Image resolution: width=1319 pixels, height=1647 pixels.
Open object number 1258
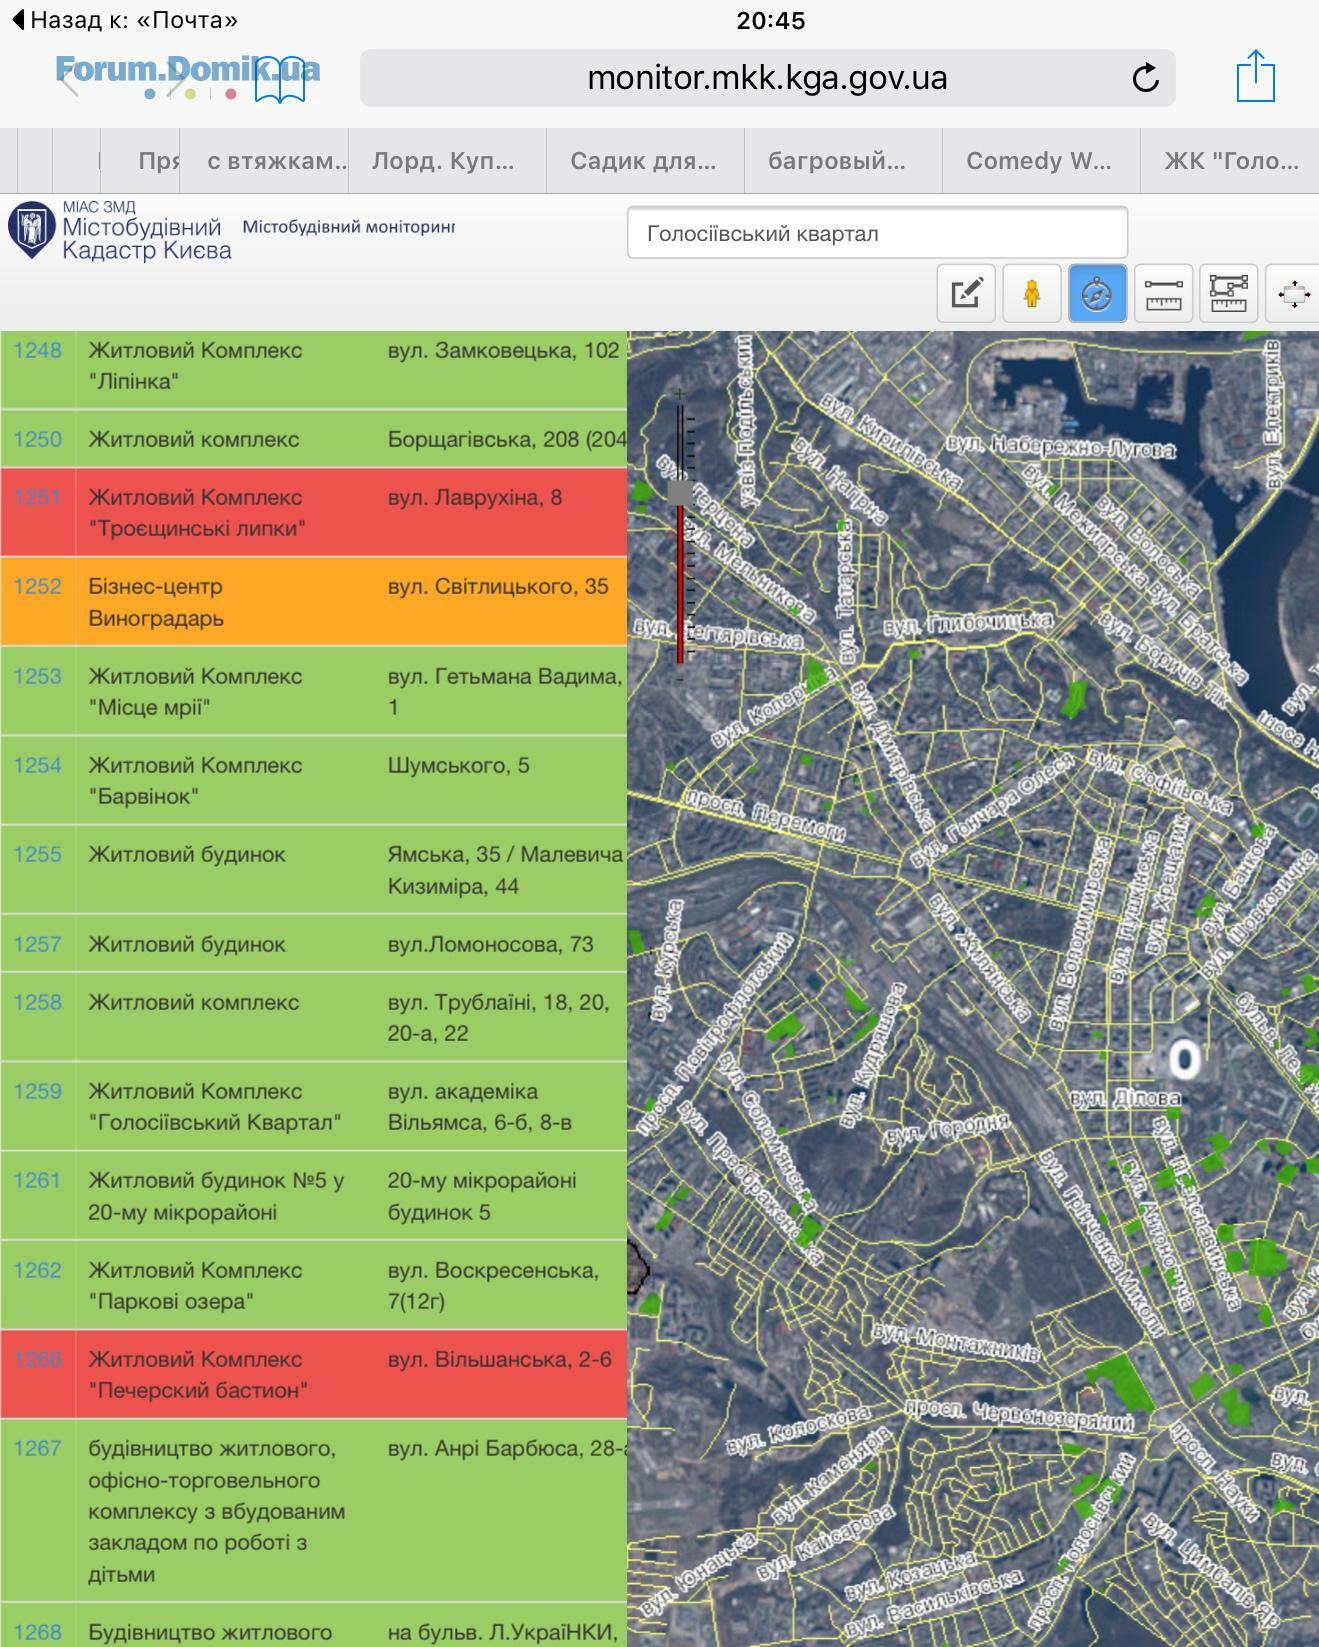(37, 1002)
